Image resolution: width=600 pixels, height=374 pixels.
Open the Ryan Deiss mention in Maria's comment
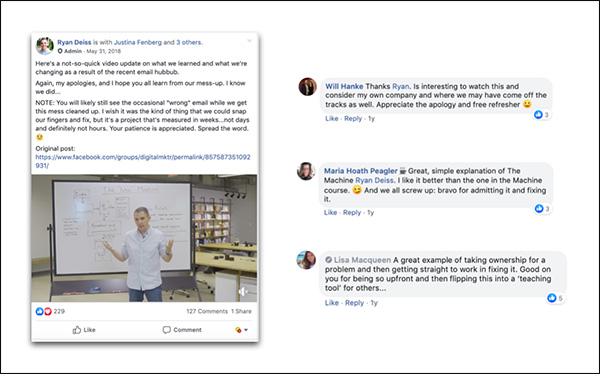374,180
